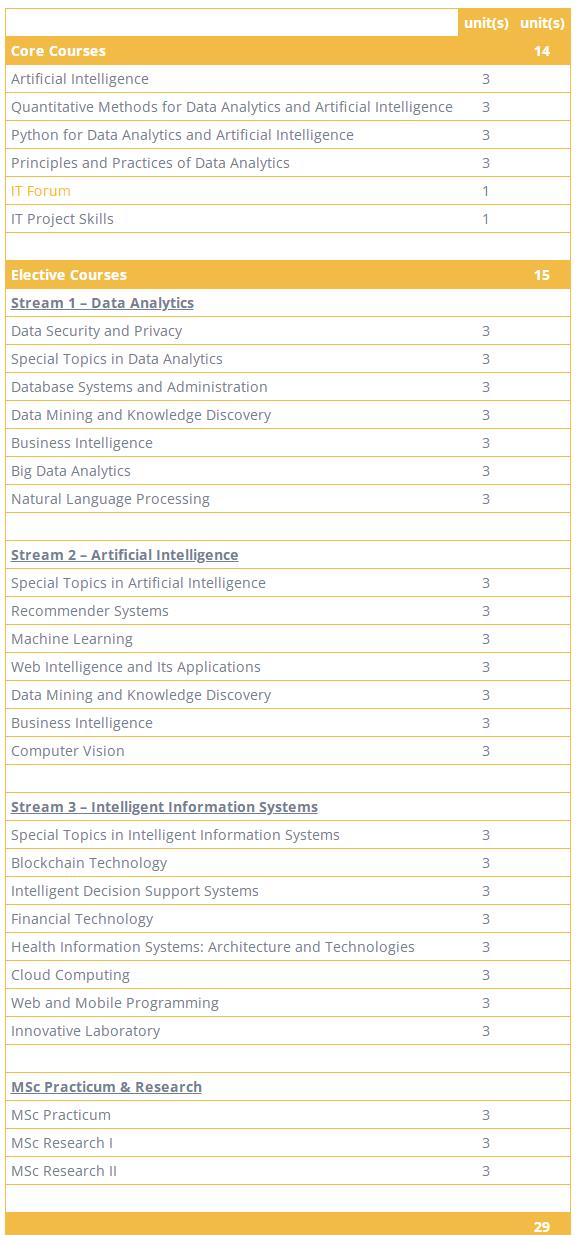This screenshot has height=1235, width=577.
Task: Click the Big Data Analytics course
Action: pos(71,471)
